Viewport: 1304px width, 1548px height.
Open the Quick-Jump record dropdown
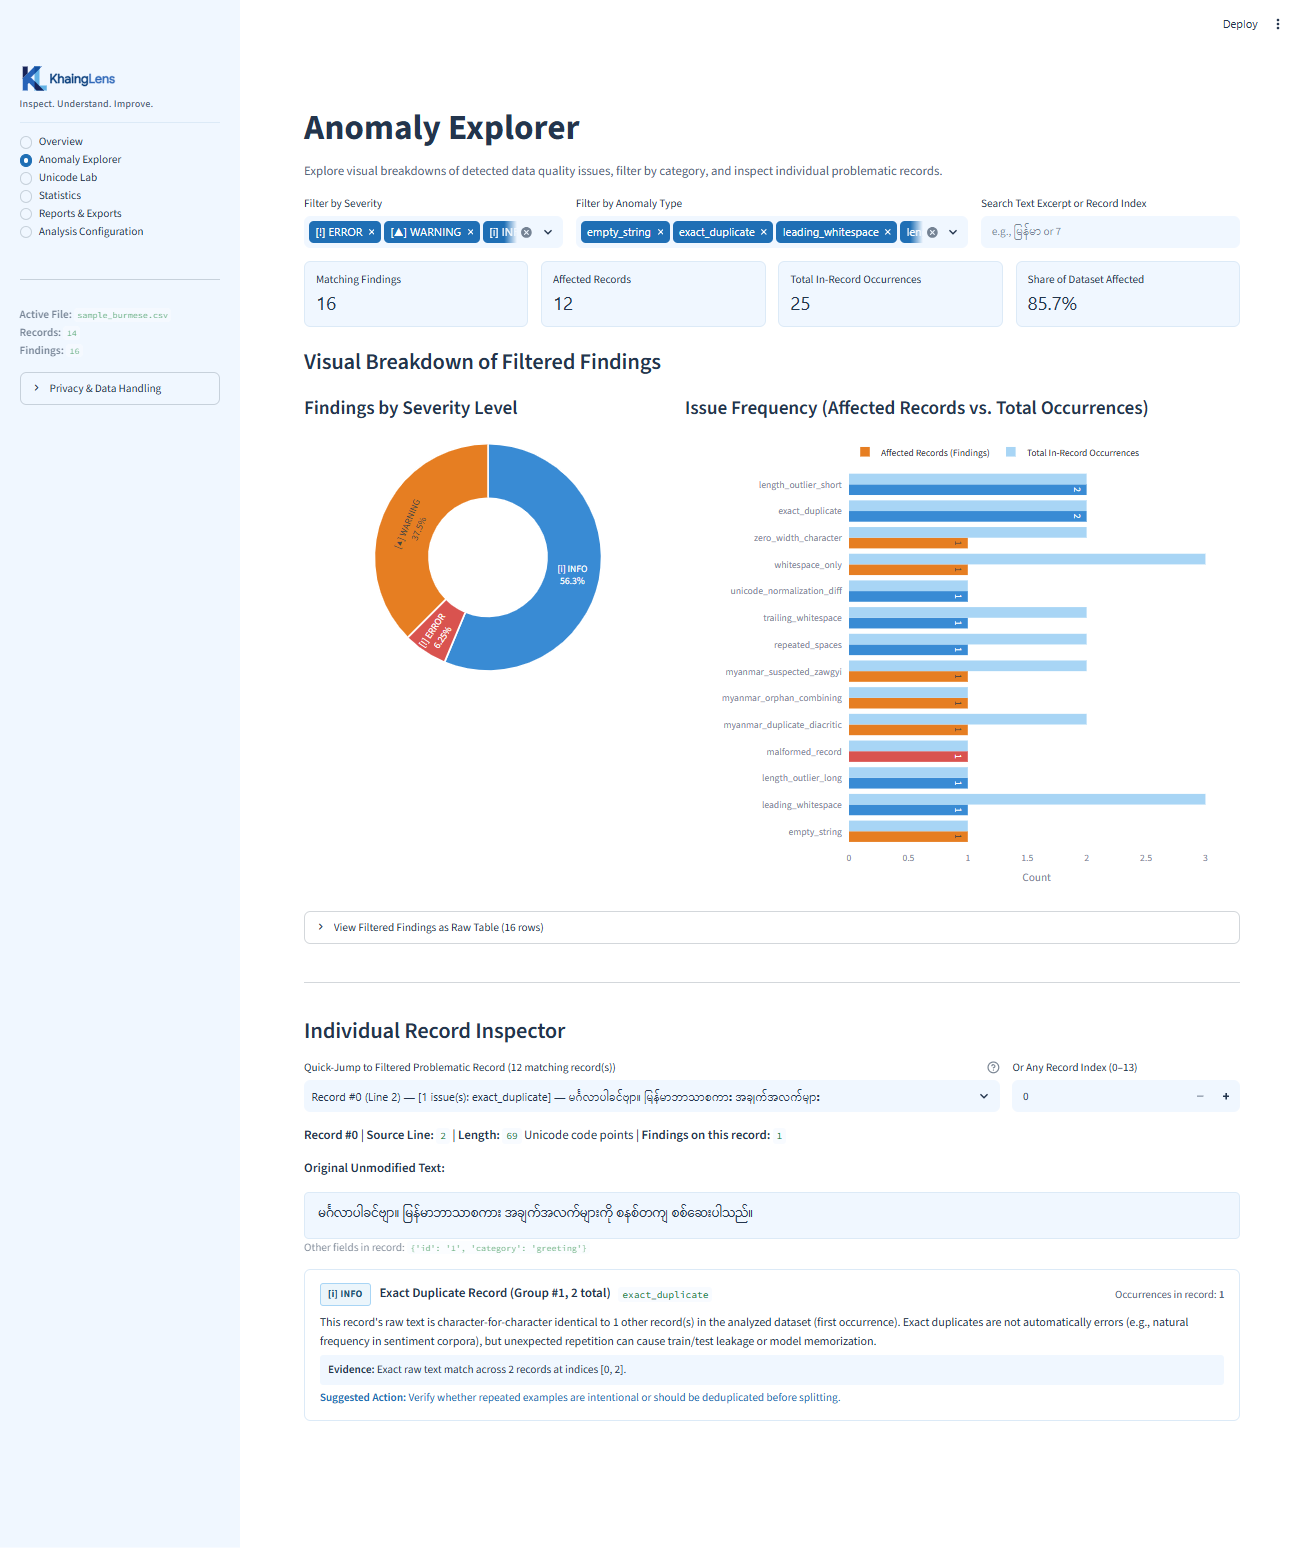pos(651,1096)
